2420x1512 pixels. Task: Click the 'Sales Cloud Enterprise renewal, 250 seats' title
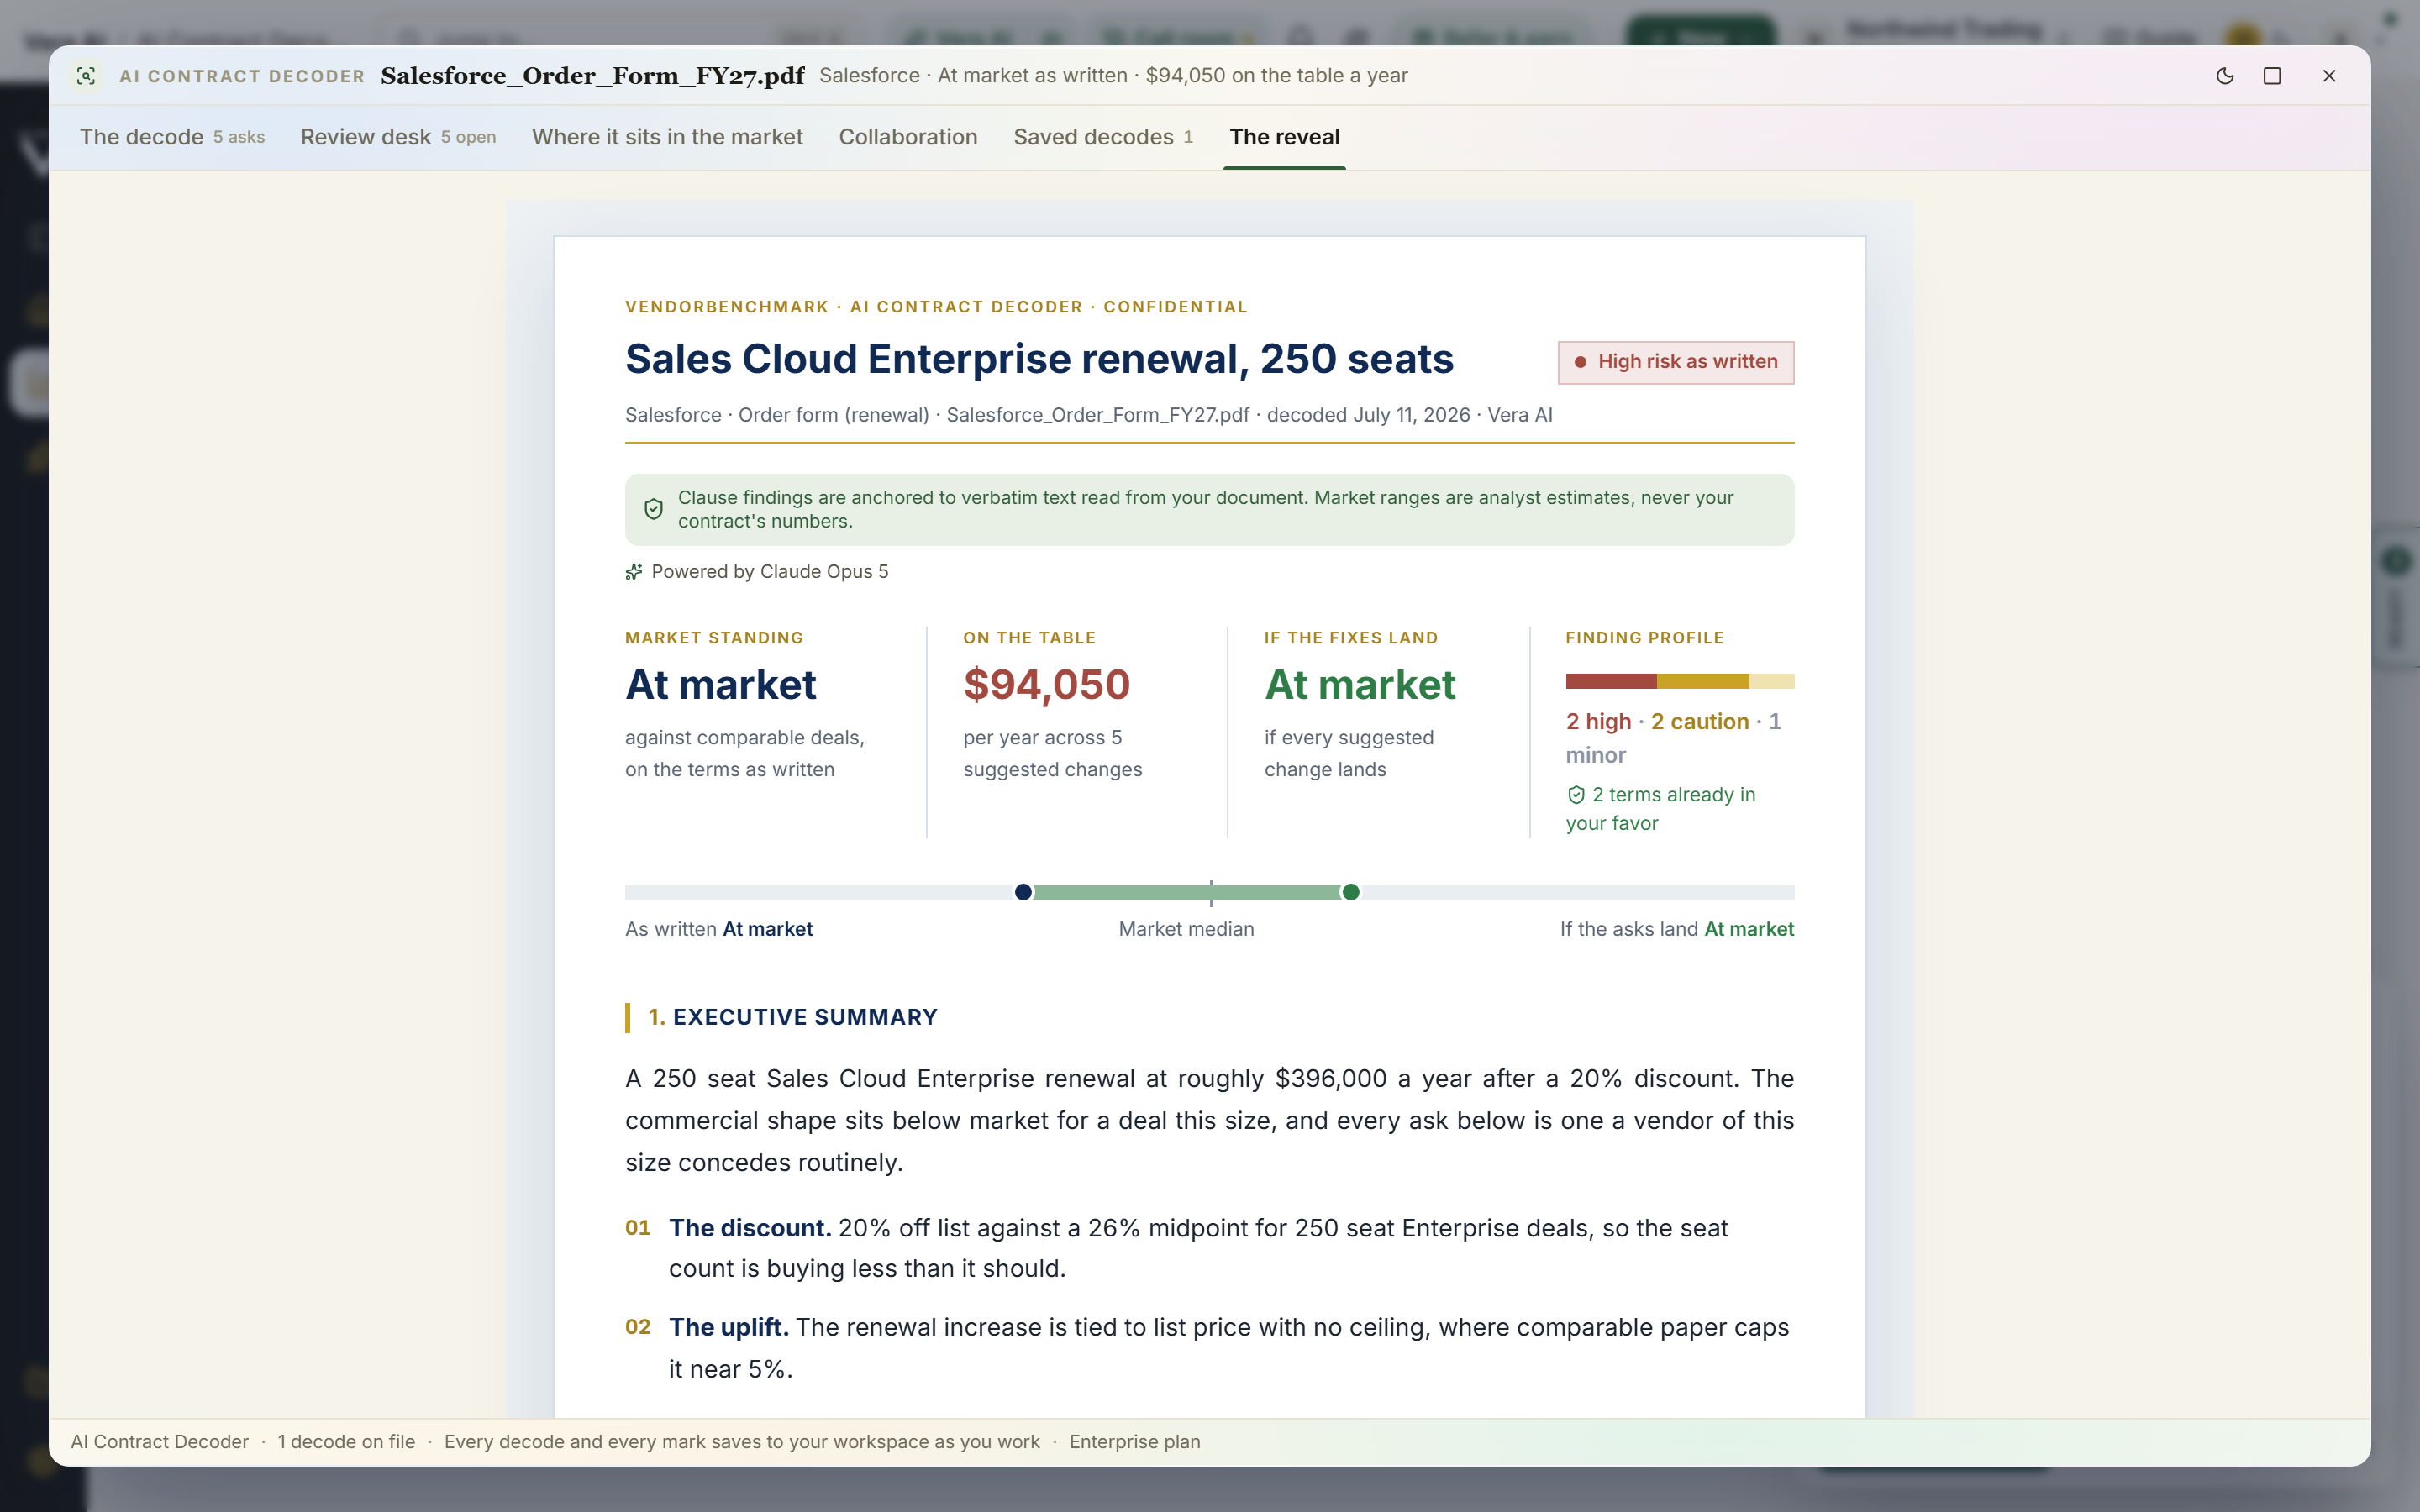pos(1039,359)
